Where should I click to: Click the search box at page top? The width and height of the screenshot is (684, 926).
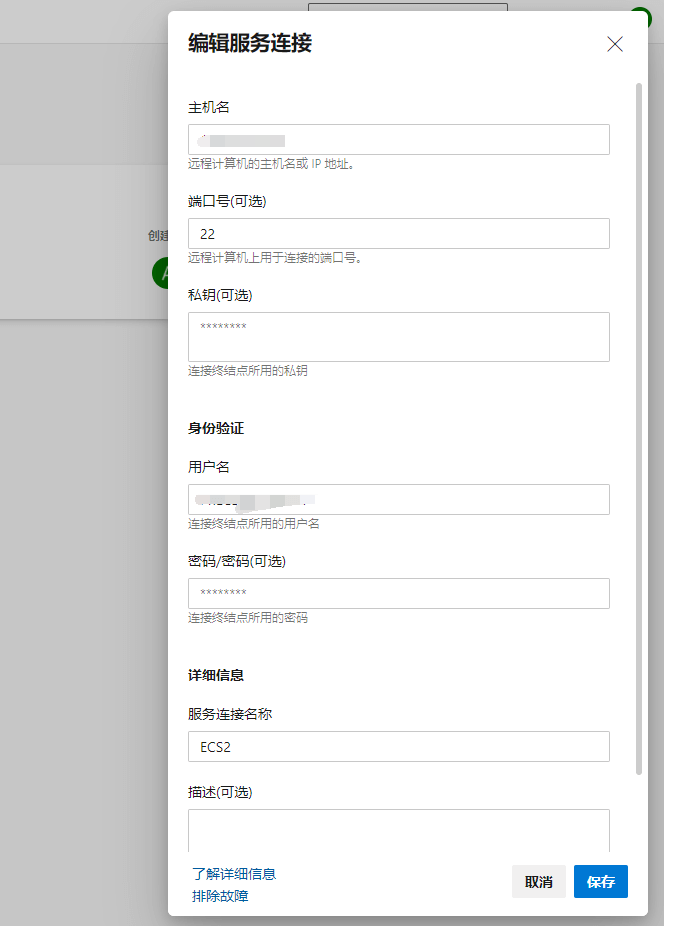[407, 8]
